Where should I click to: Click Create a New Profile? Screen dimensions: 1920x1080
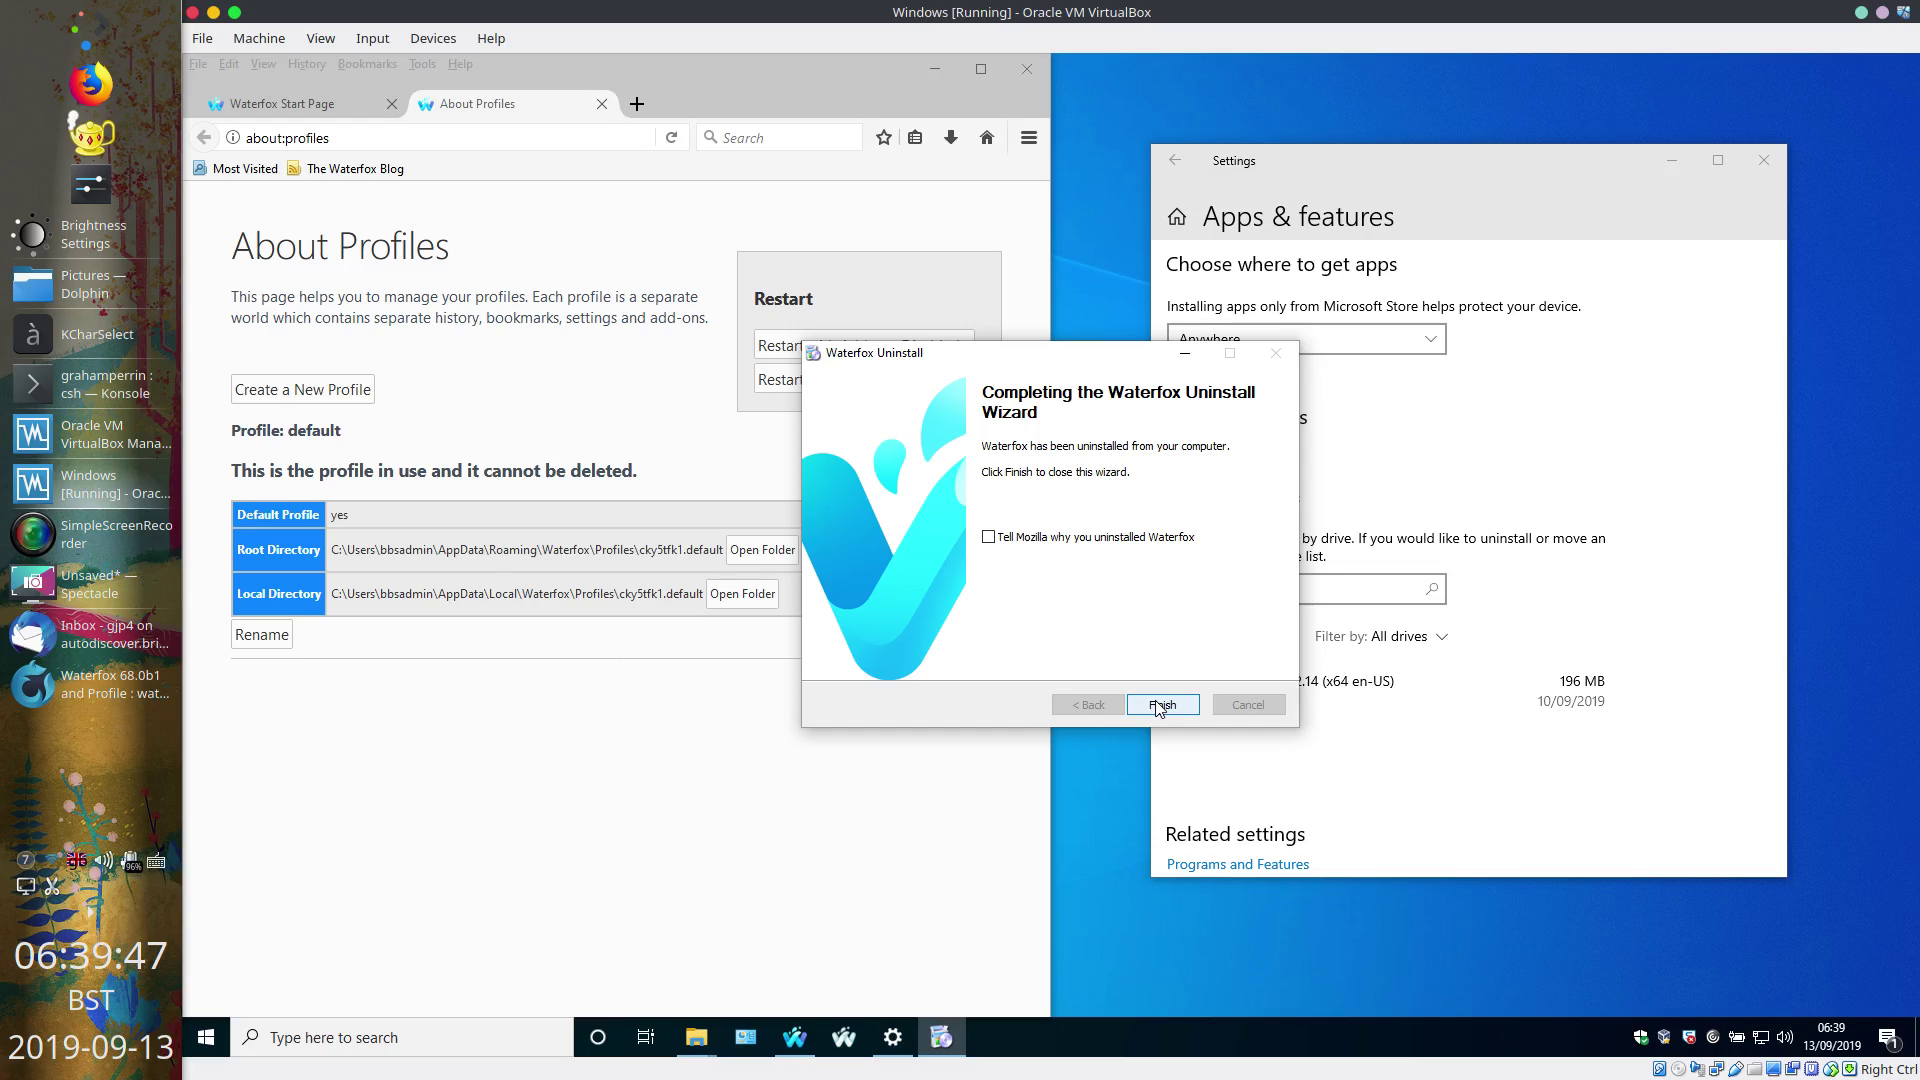pos(302,389)
